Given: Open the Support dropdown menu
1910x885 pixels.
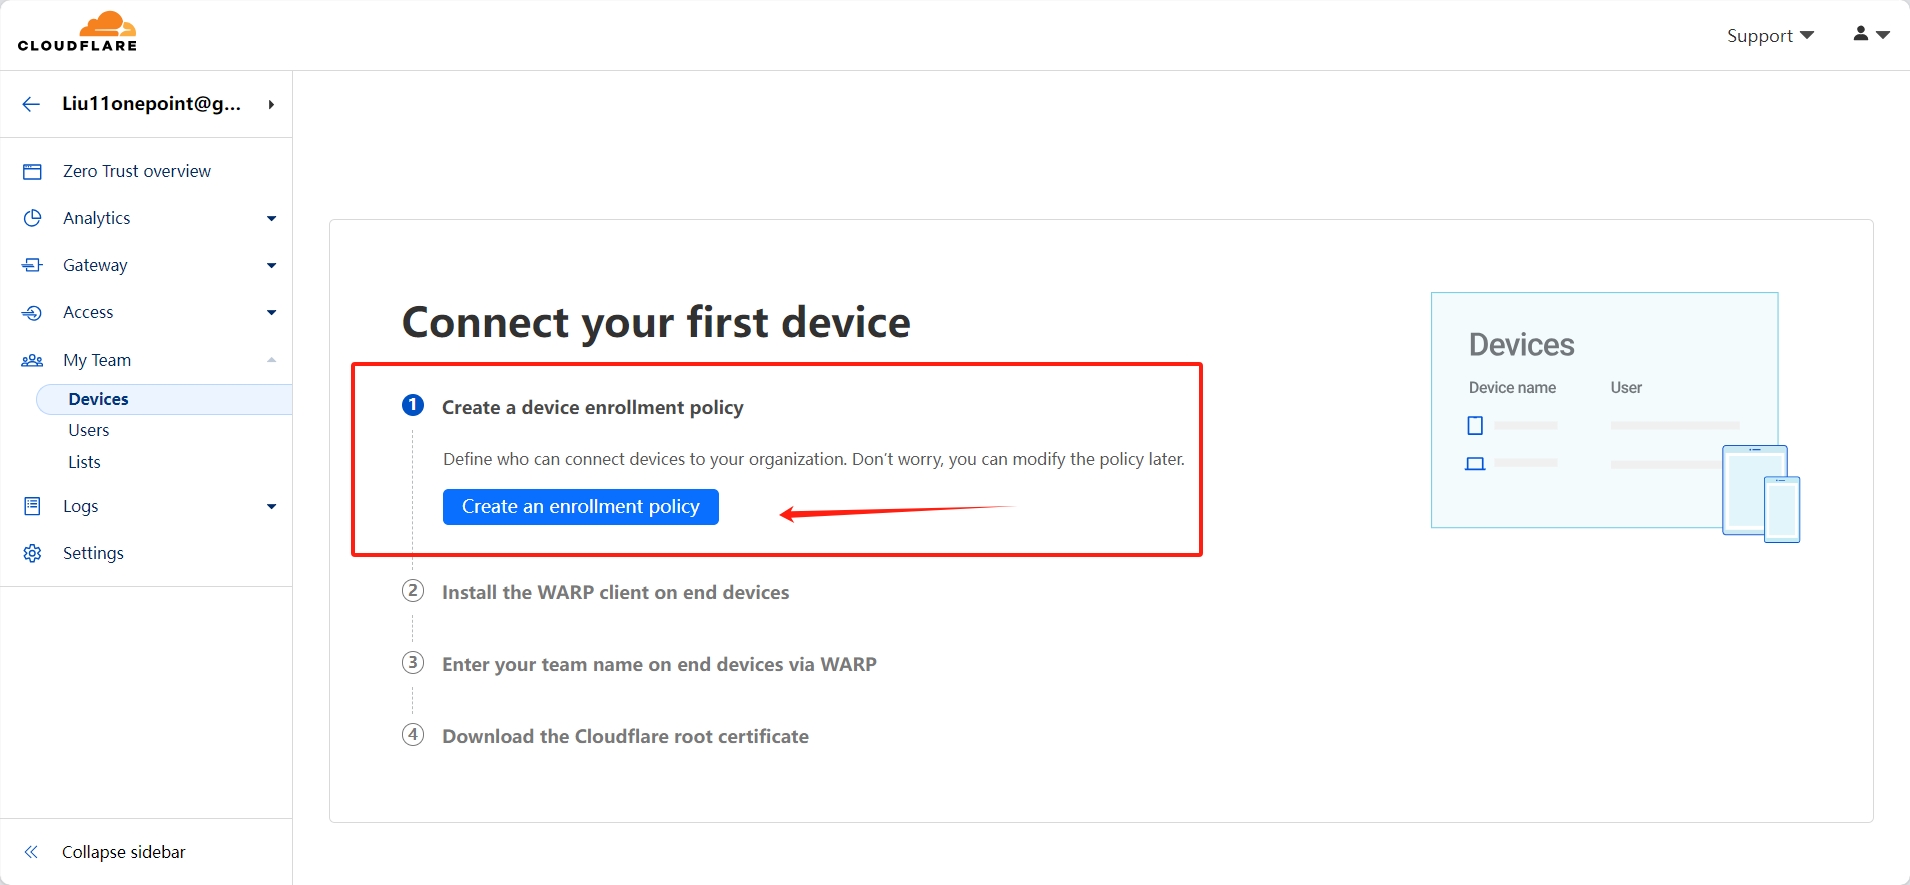Looking at the screenshot, I should [1770, 36].
